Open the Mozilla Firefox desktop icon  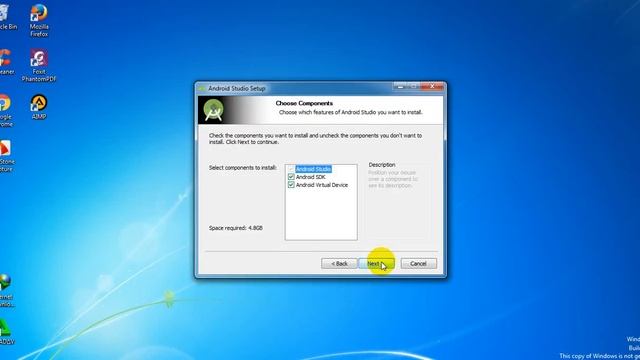39,20
